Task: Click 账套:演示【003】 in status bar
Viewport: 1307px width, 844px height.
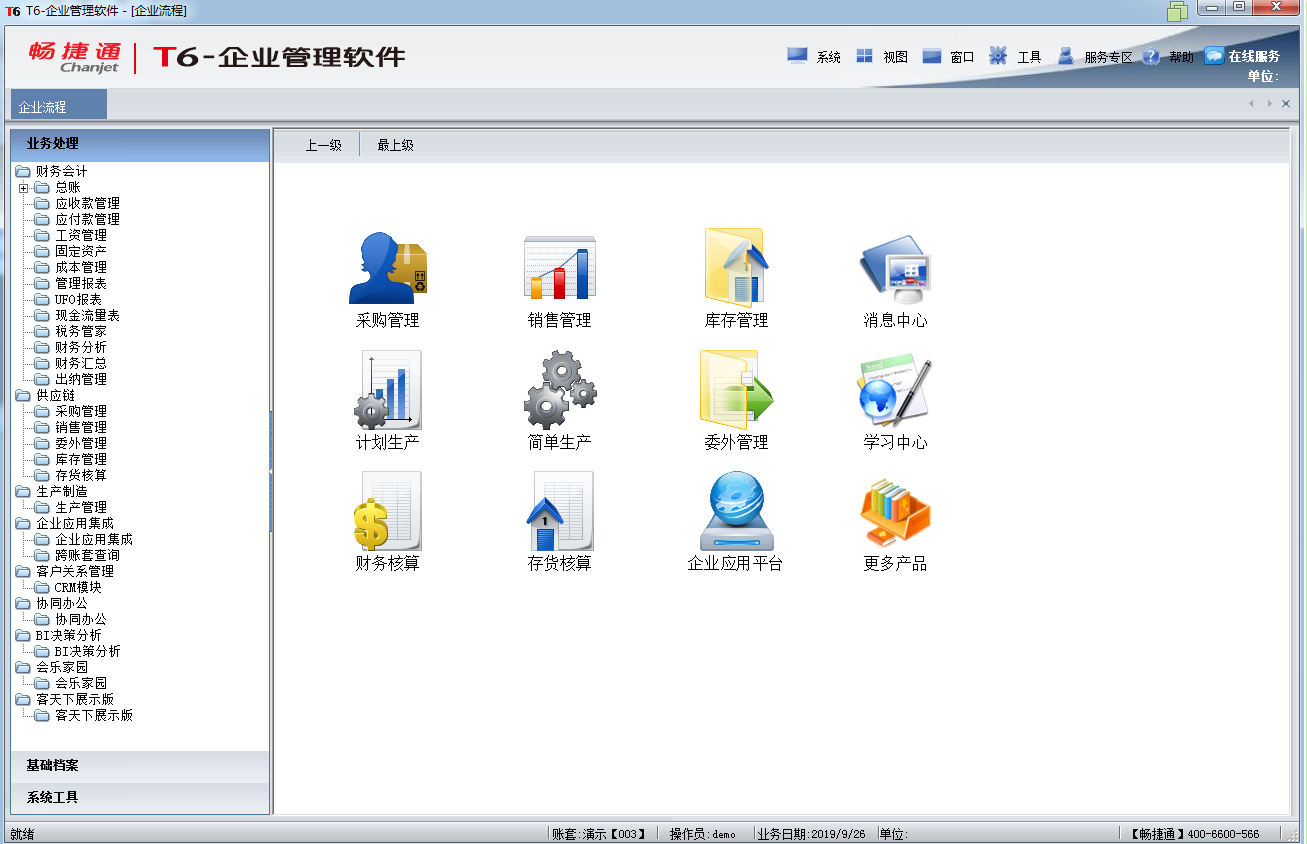Action: click(598, 834)
